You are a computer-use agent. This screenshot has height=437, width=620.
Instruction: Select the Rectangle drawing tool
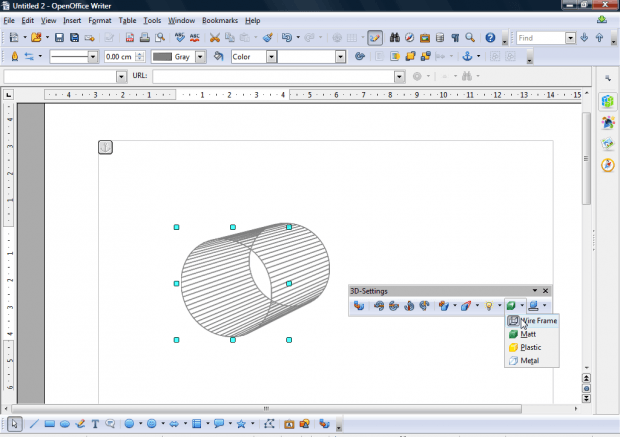pos(49,424)
